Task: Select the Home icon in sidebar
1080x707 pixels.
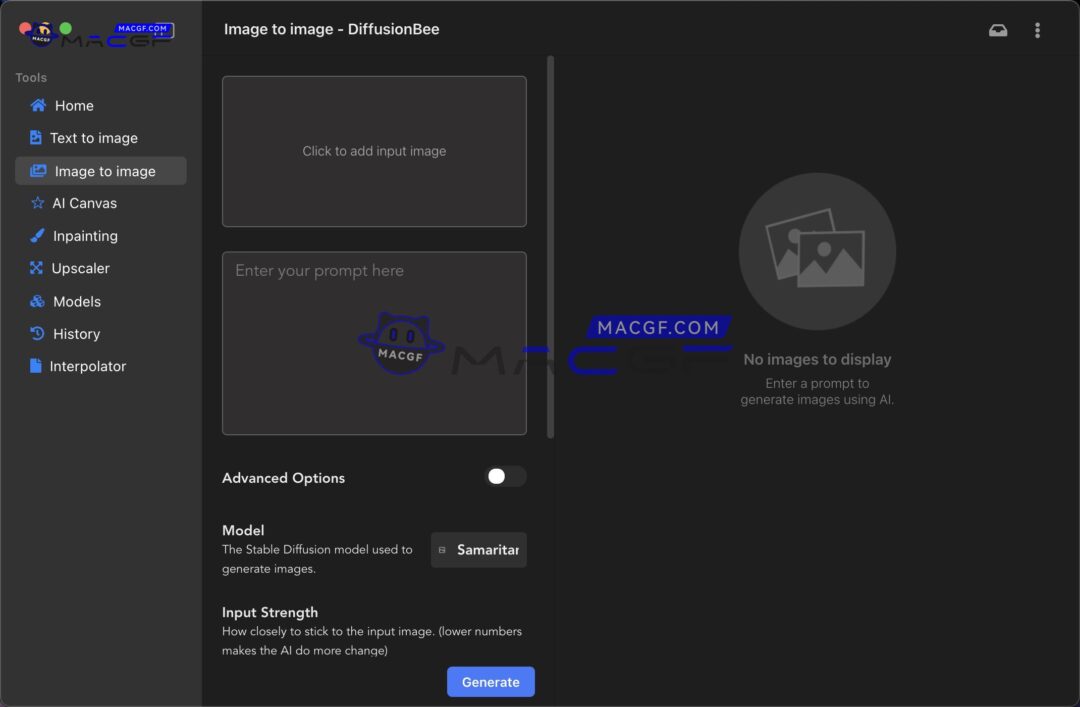Action: [x=36, y=105]
